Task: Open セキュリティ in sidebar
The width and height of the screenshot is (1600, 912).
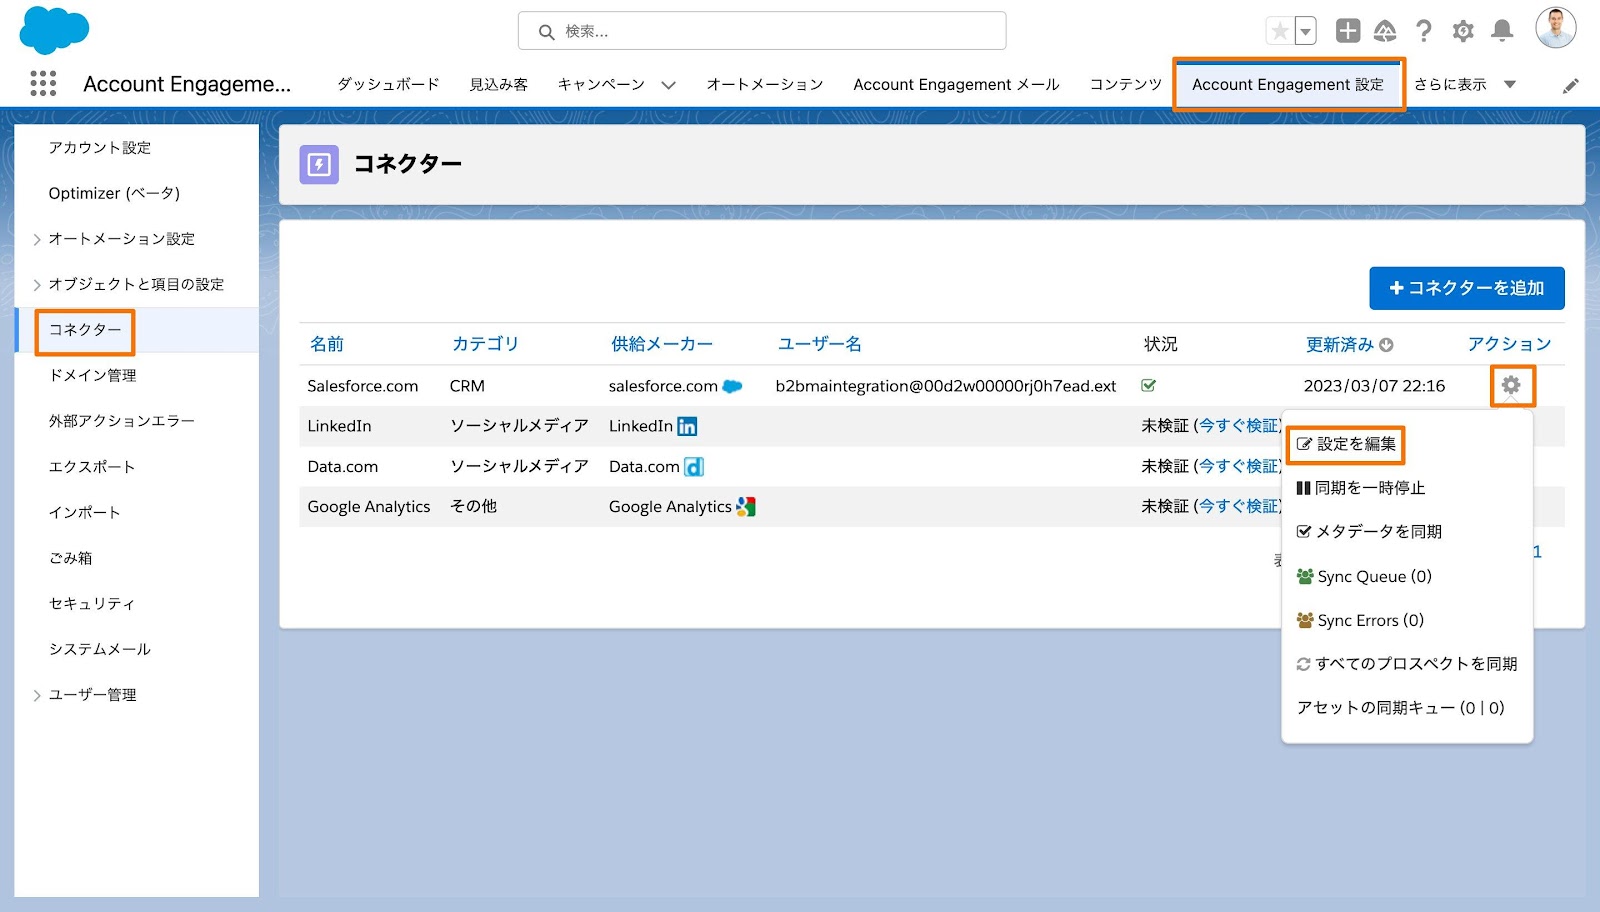Action: [92, 604]
